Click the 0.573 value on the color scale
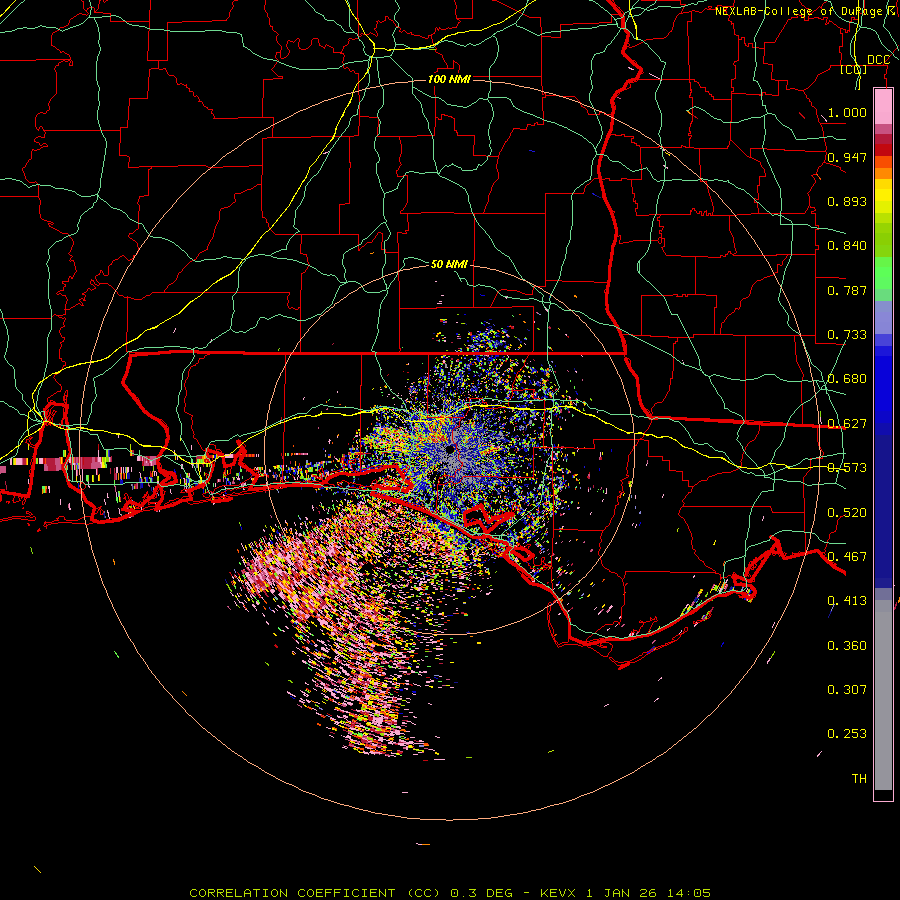This screenshot has height=900, width=900. click(x=847, y=468)
